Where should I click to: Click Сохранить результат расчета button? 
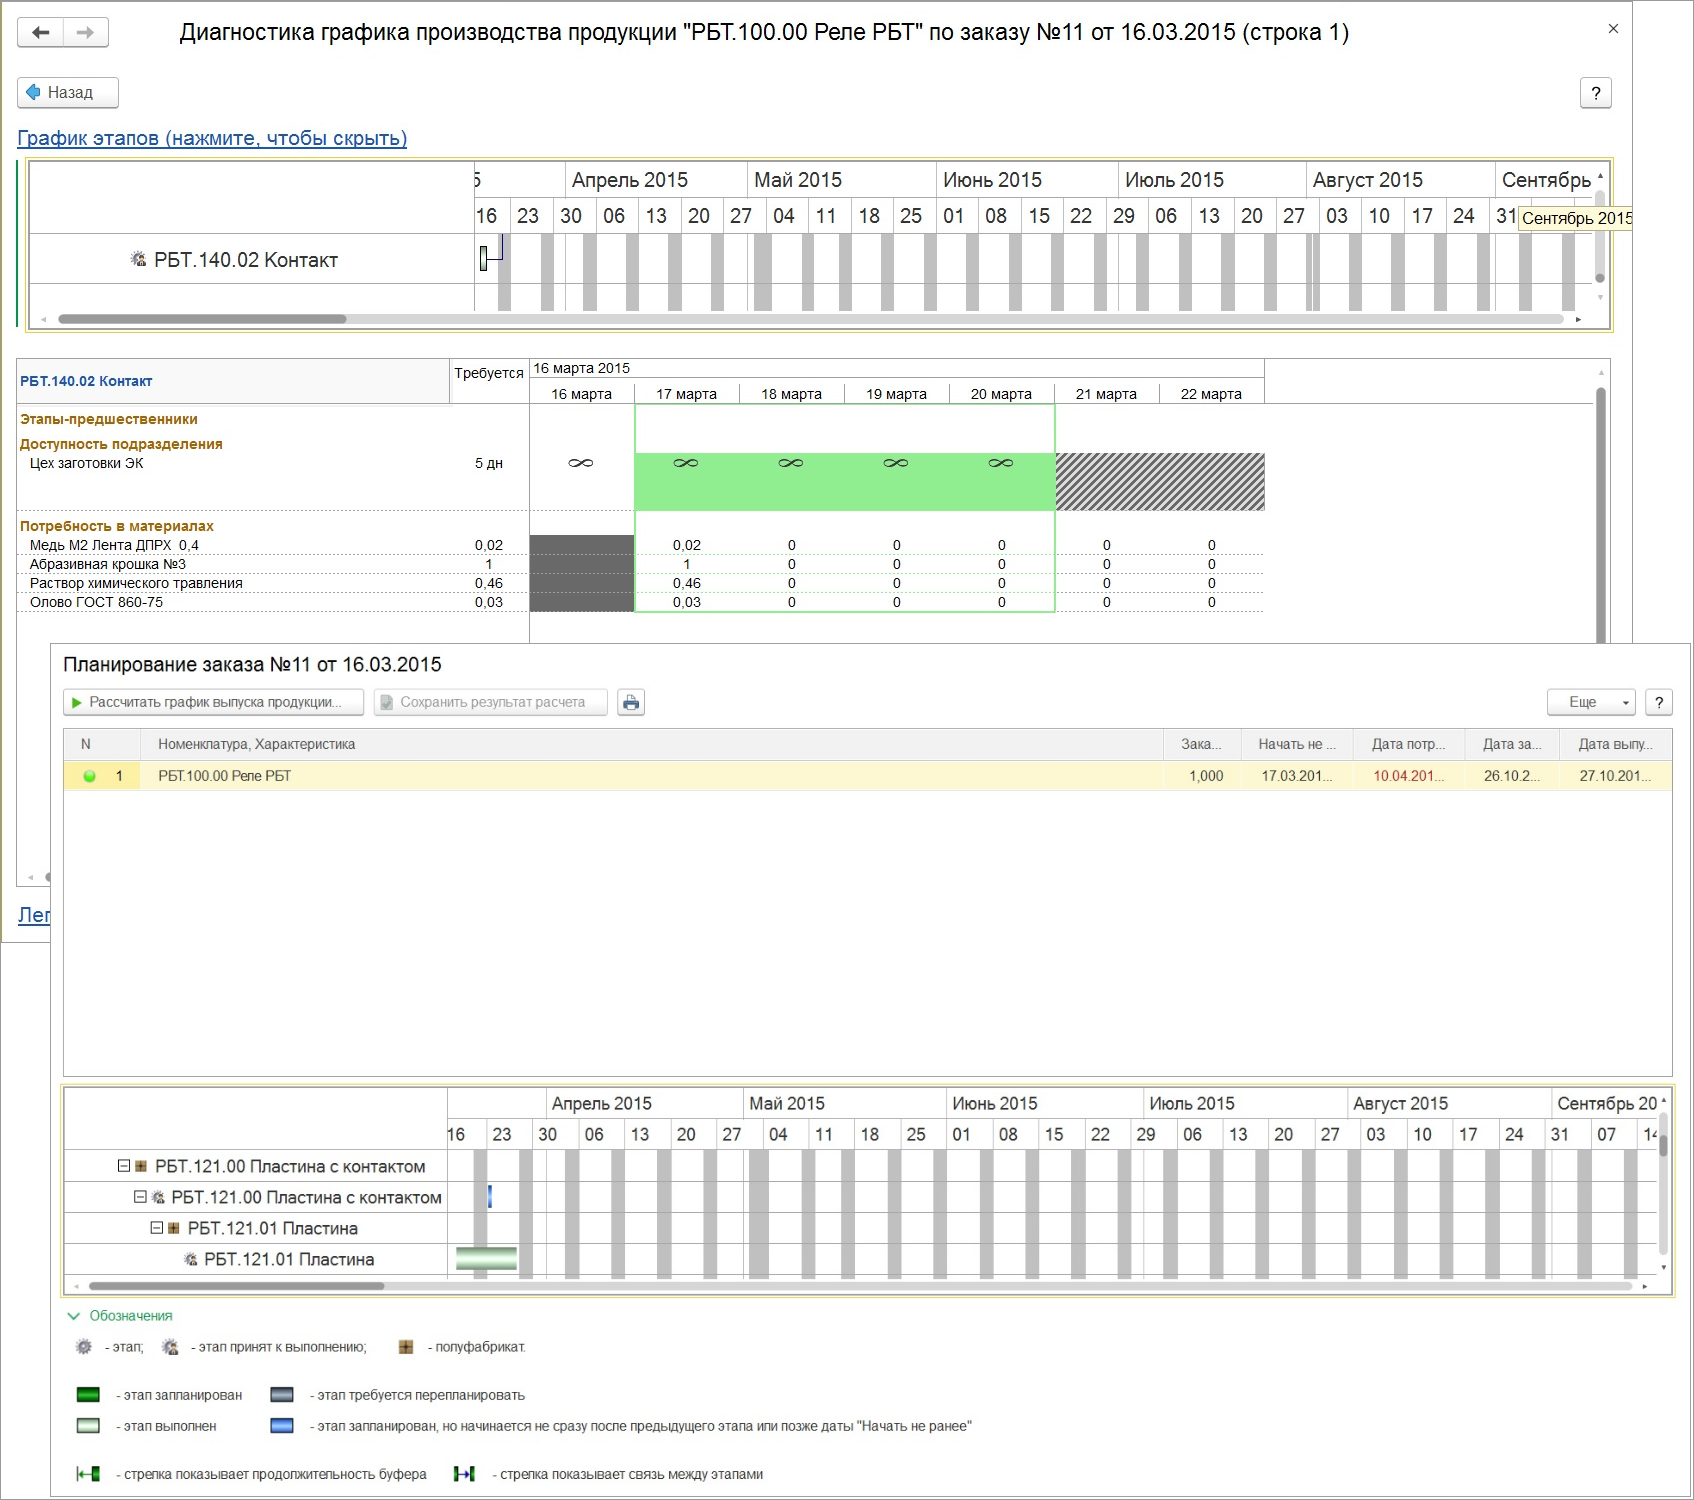click(491, 702)
